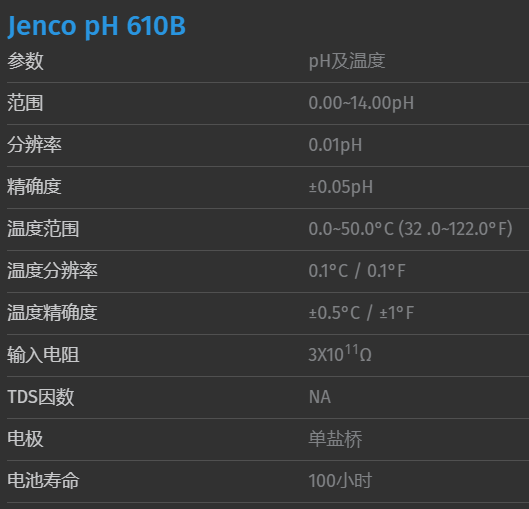
Task: Select the 温度范围 label
Action: click(43, 229)
